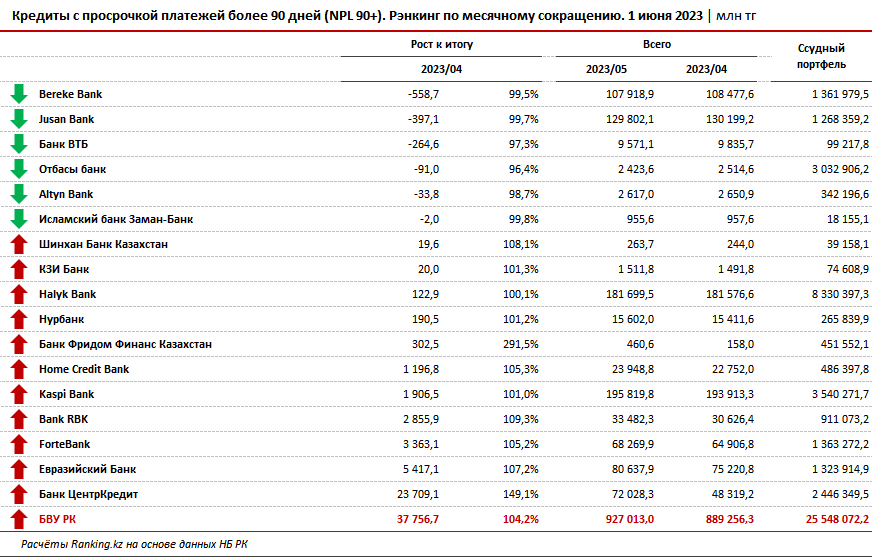872x557 pixels.
Task: Click the green down arrow beside Bereke Bank
Action: click(x=19, y=94)
